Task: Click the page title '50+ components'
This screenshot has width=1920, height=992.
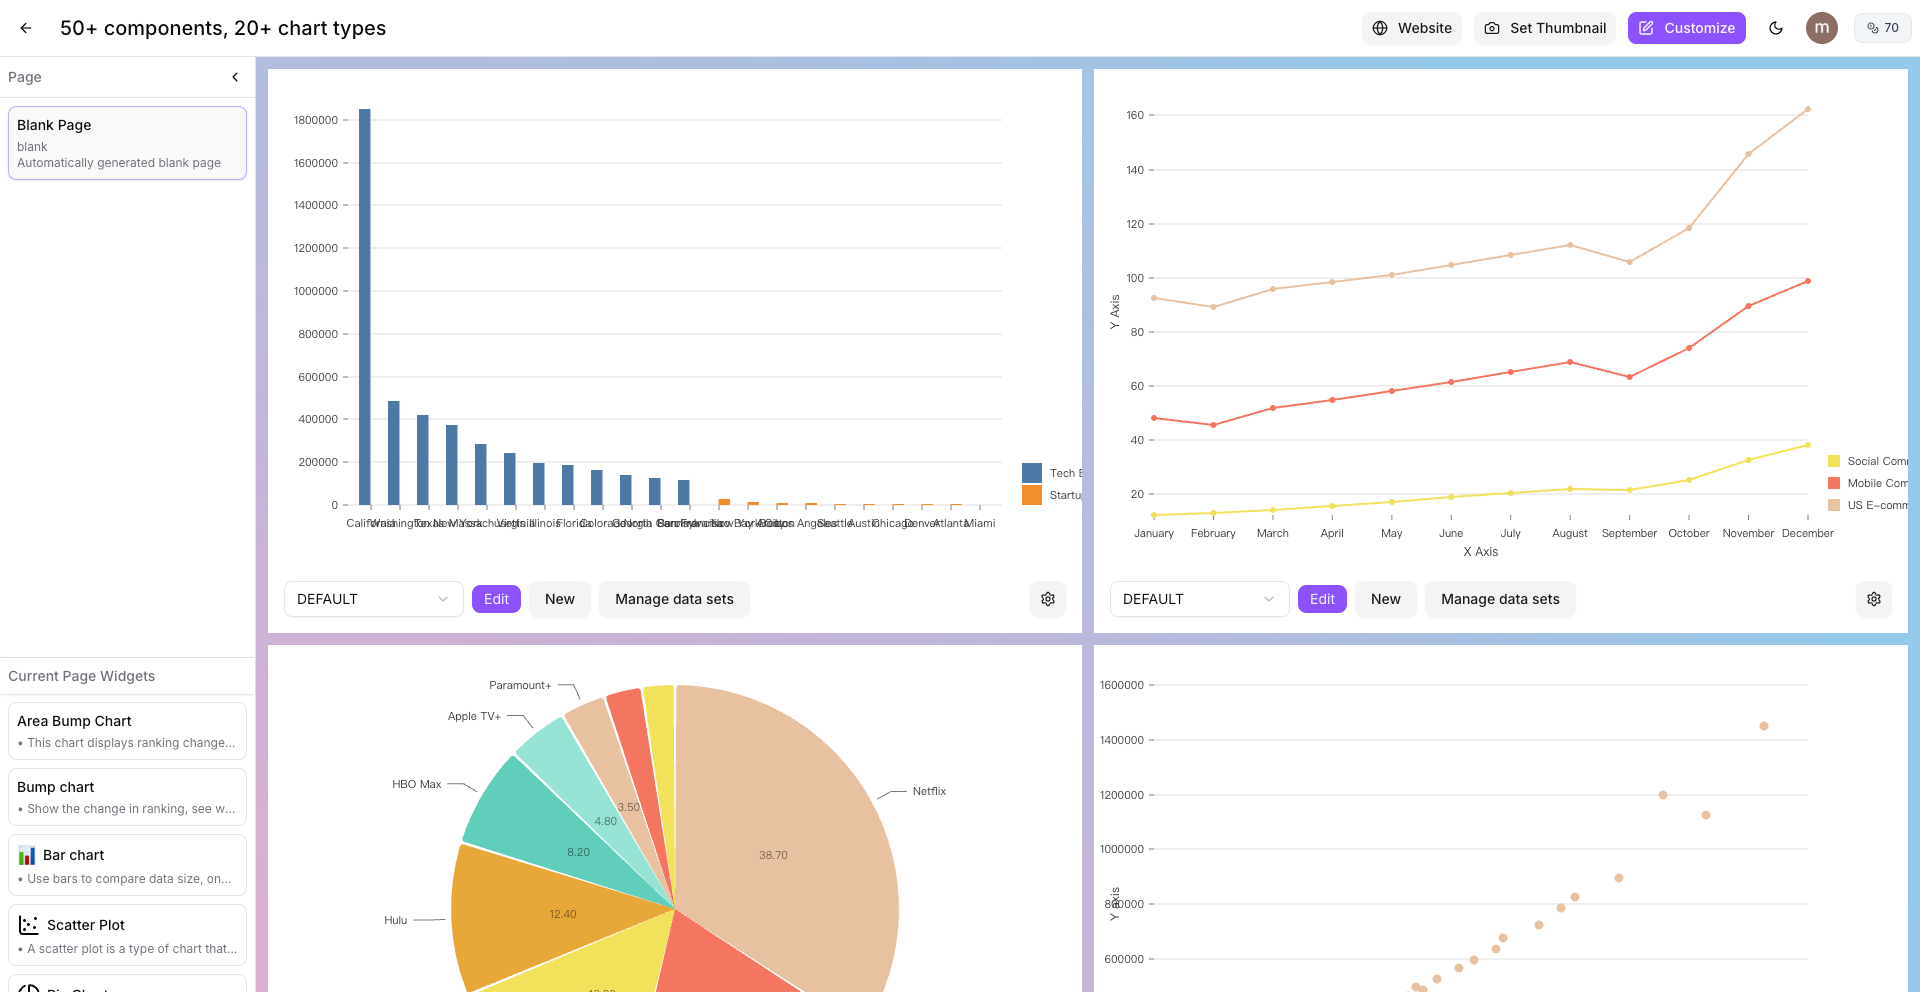Action: pyautogui.click(x=223, y=28)
